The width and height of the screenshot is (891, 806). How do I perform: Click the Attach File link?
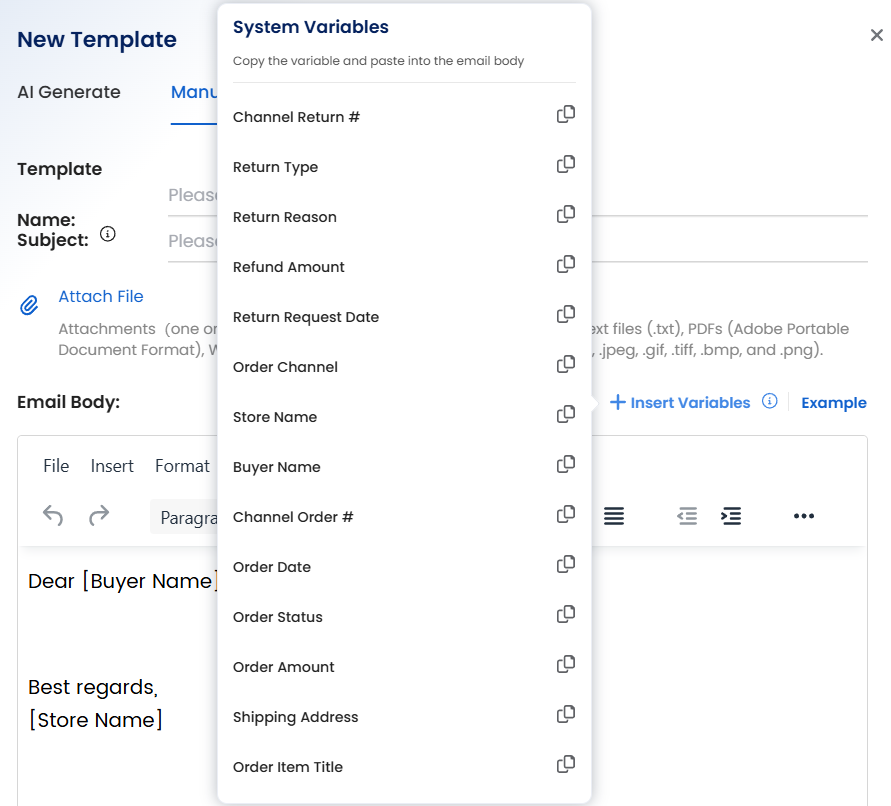[x=101, y=296]
